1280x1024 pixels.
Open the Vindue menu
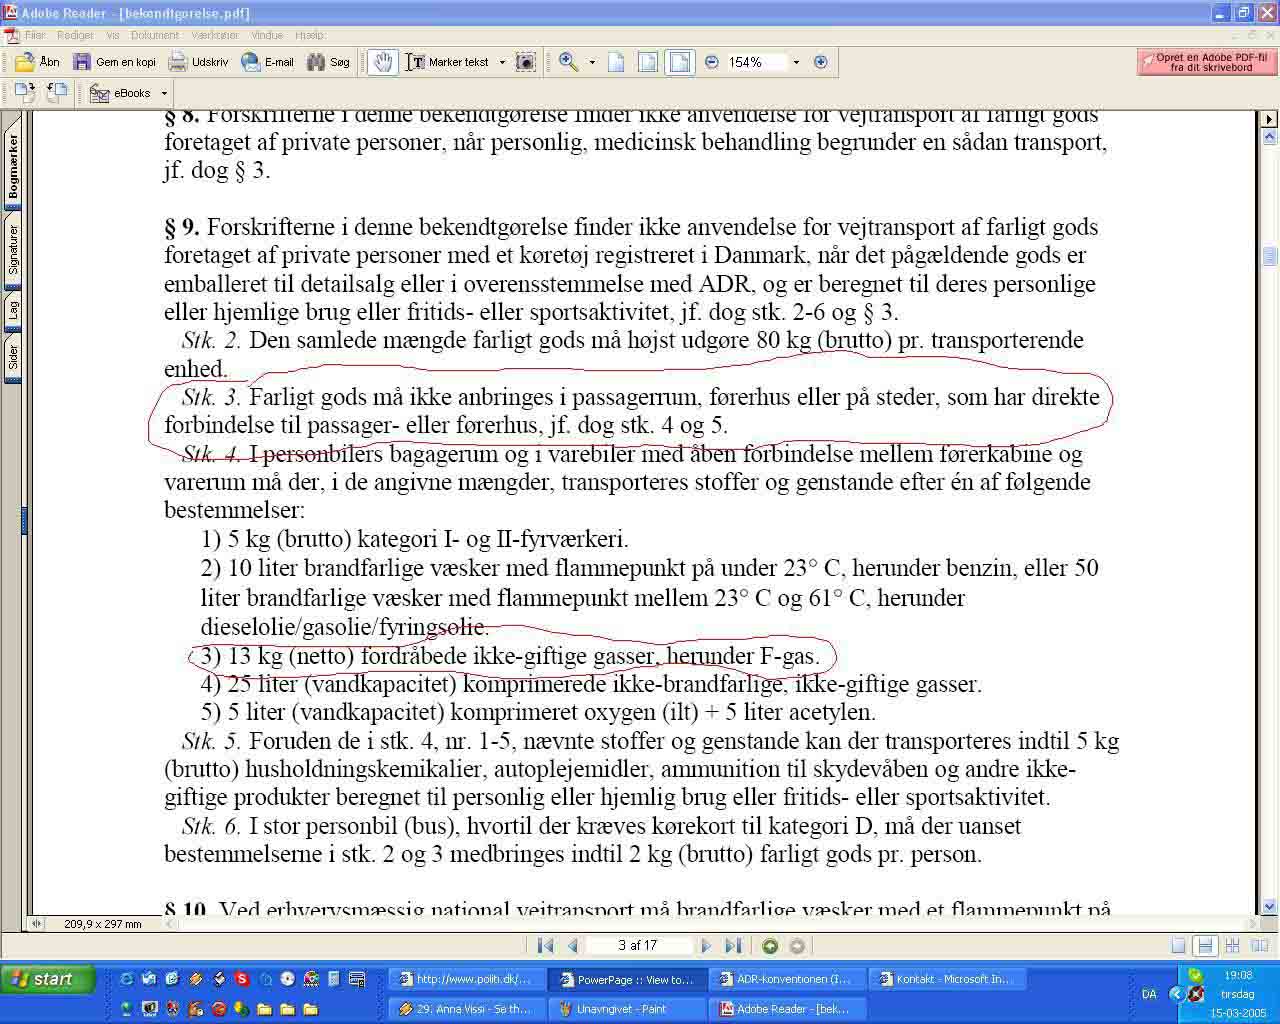pos(267,35)
